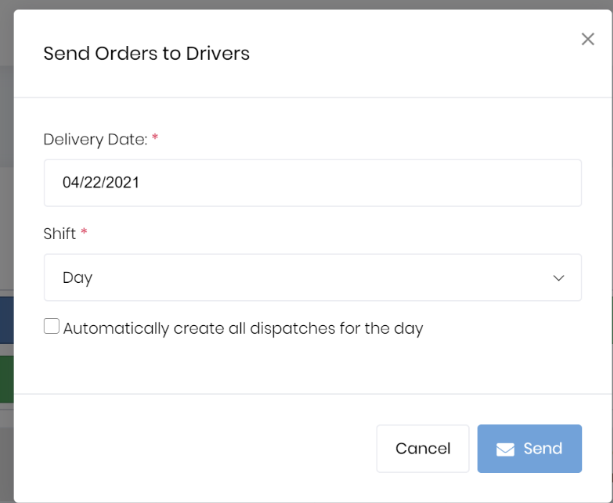Enable automatically create all dispatches checkbox
The height and width of the screenshot is (503, 613).
[52, 326]
